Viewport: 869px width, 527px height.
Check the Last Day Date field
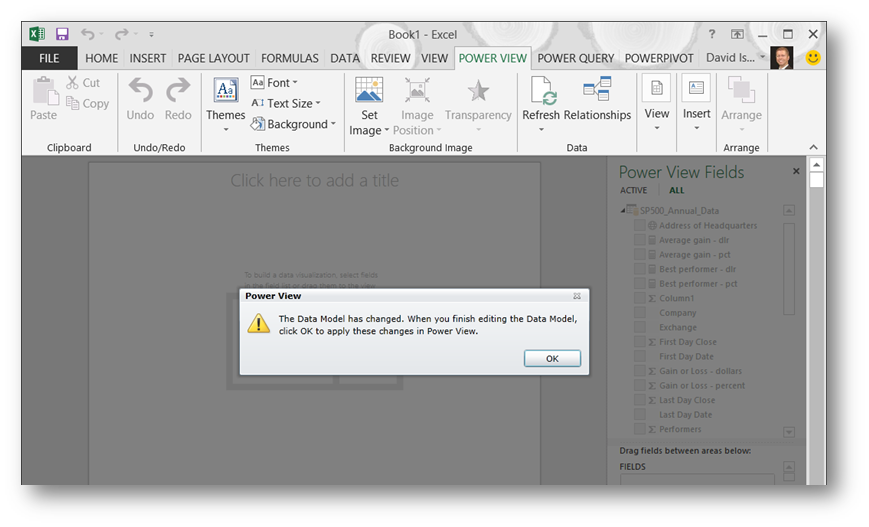(x=640, y=415)
